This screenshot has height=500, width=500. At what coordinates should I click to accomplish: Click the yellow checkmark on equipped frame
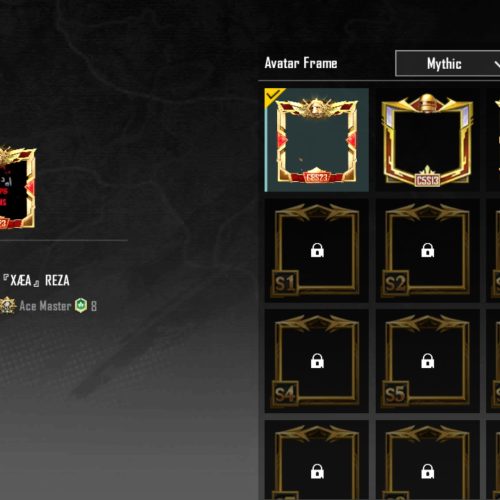click(x=274, y=95)
